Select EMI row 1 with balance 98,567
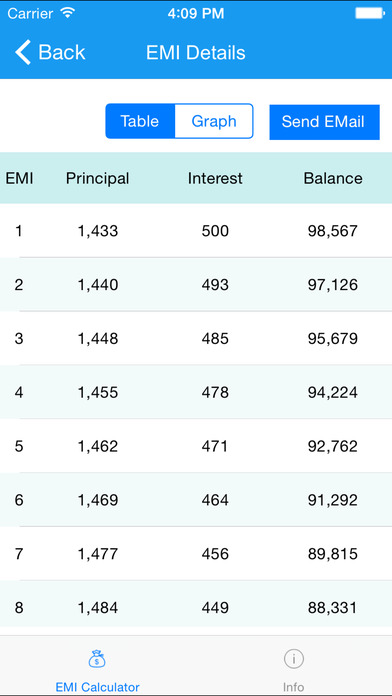 196,231
